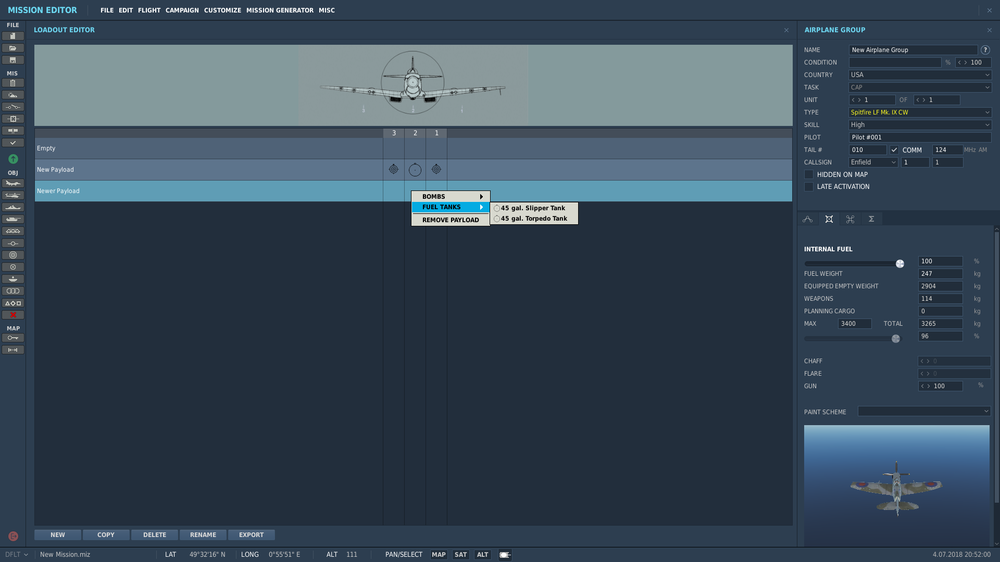Open the Type dropdown Spitfire LF Mk. IX CW
Viewport: 1000px width, 562px height.
click(920, 112)
